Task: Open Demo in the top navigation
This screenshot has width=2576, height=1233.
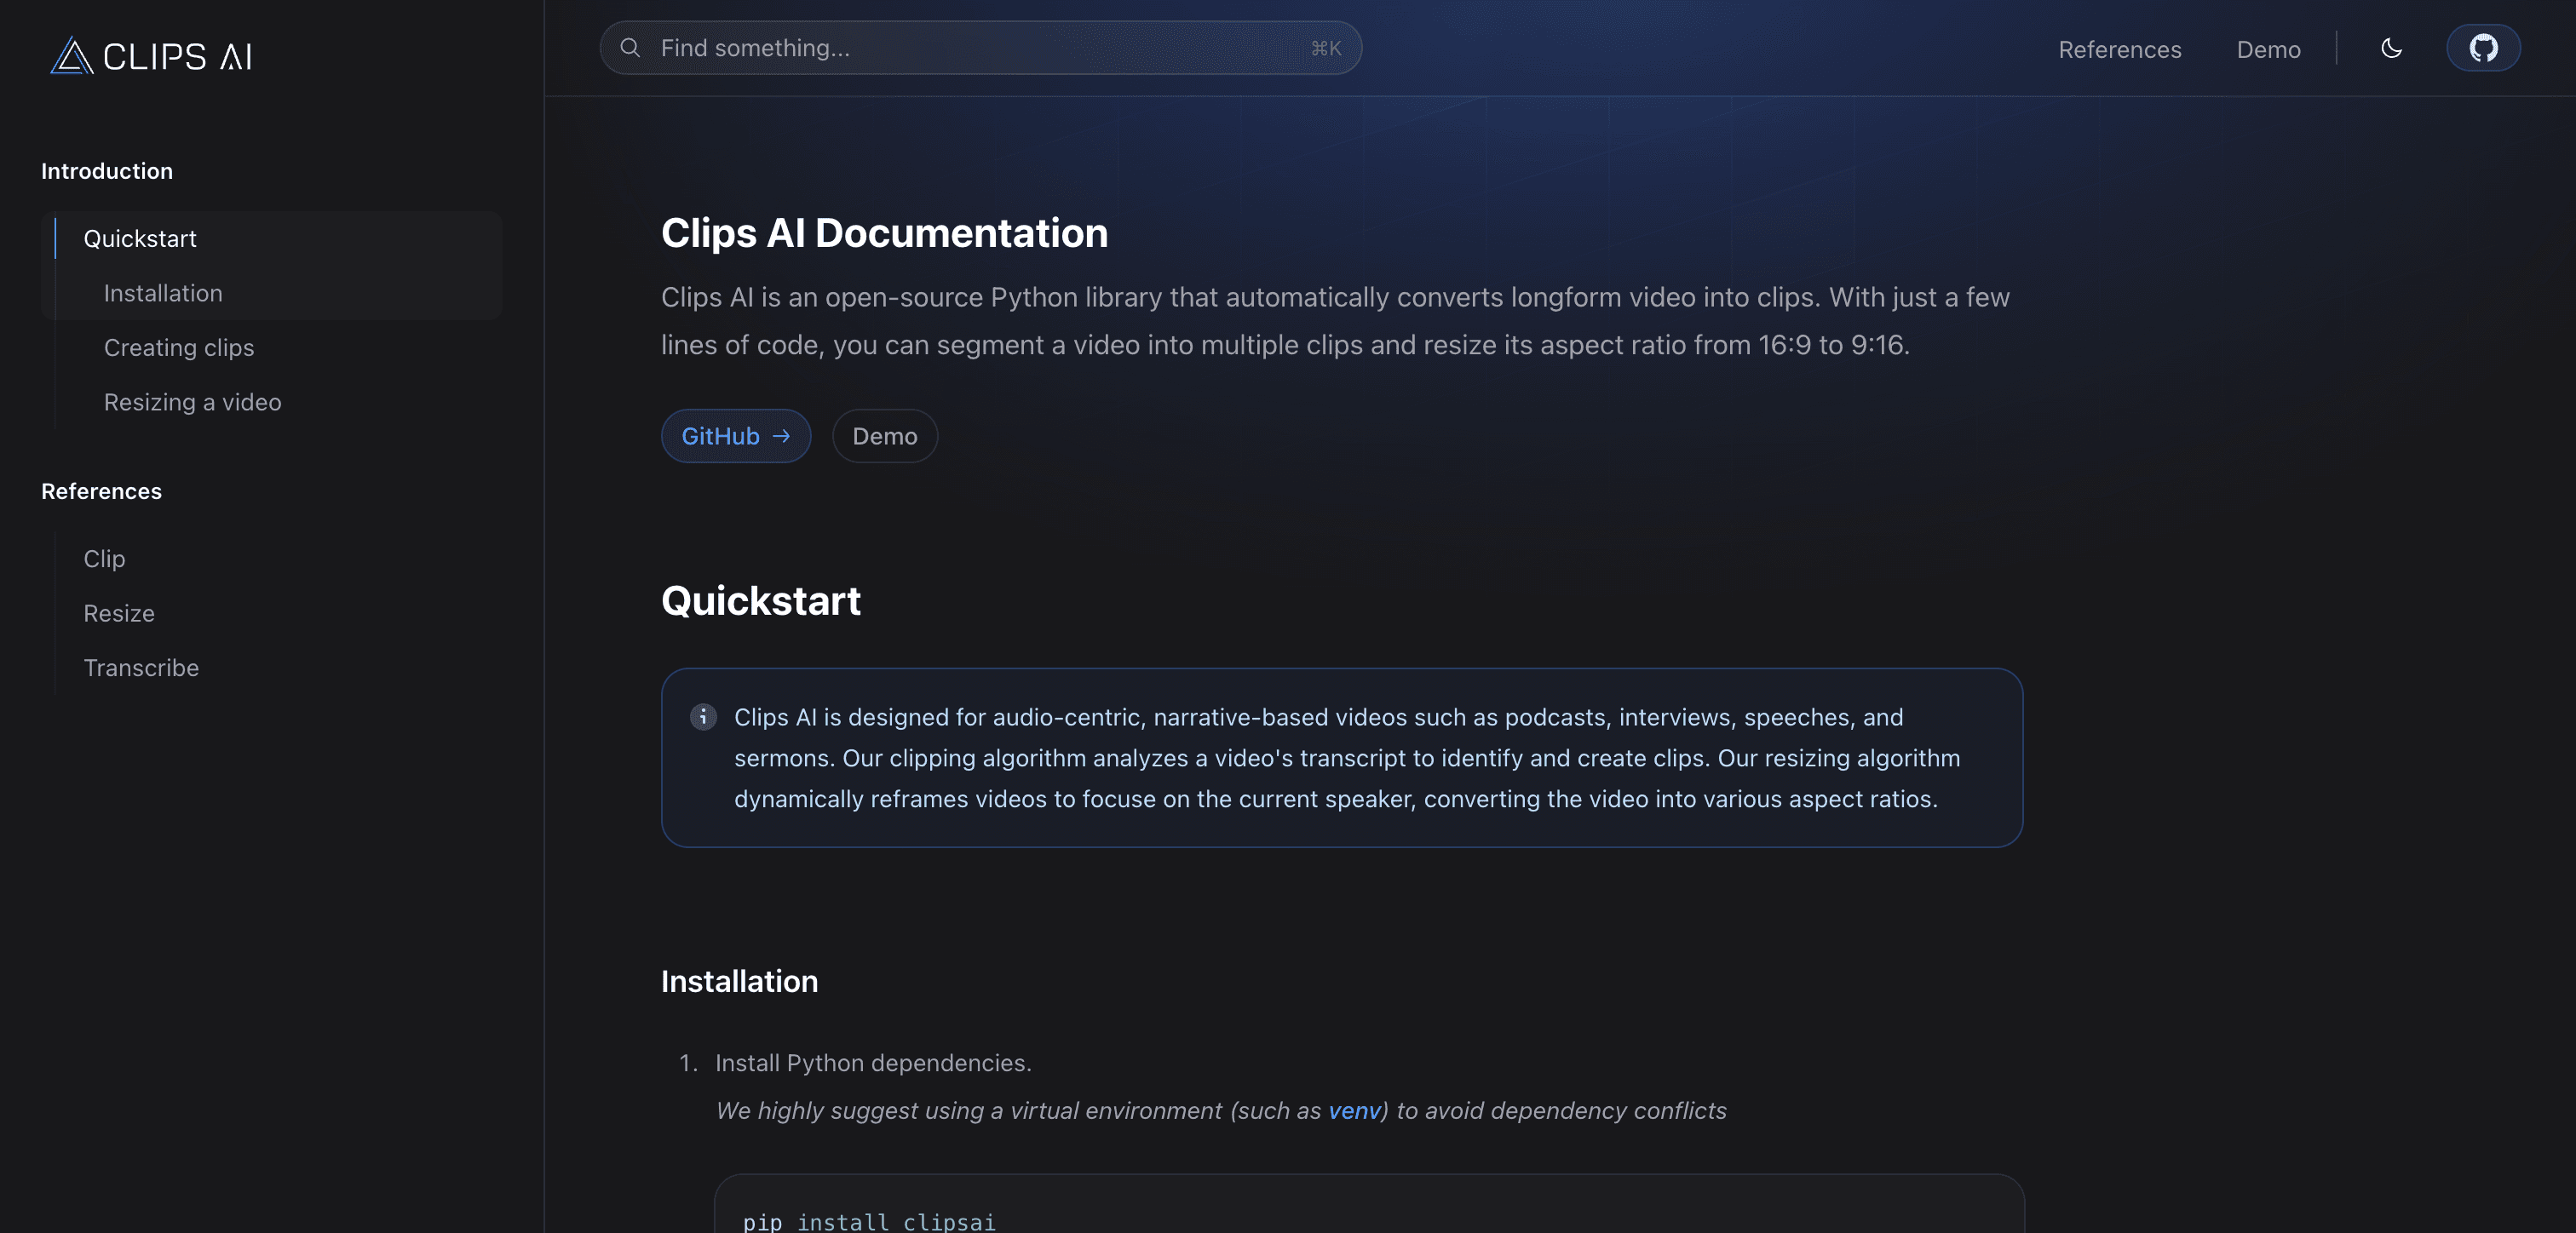Action: [2268, 49]
